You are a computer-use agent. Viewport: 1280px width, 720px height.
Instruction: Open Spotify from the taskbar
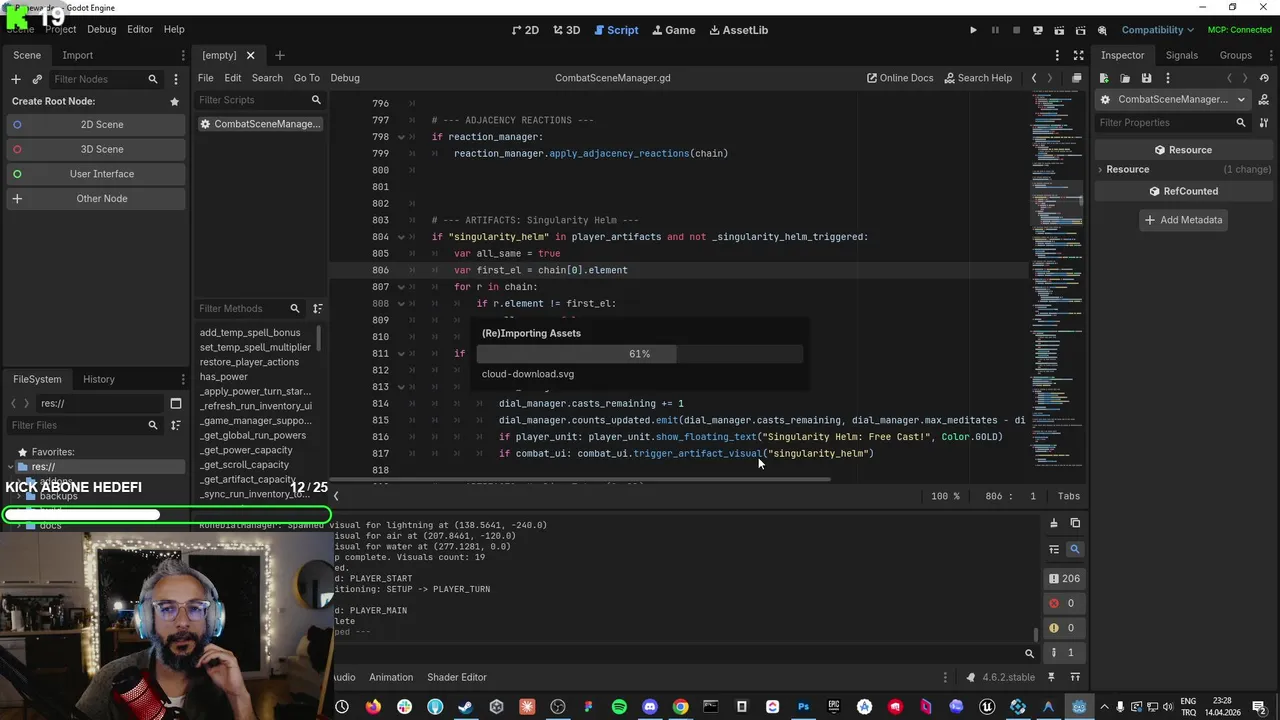[x=619, y=707]
